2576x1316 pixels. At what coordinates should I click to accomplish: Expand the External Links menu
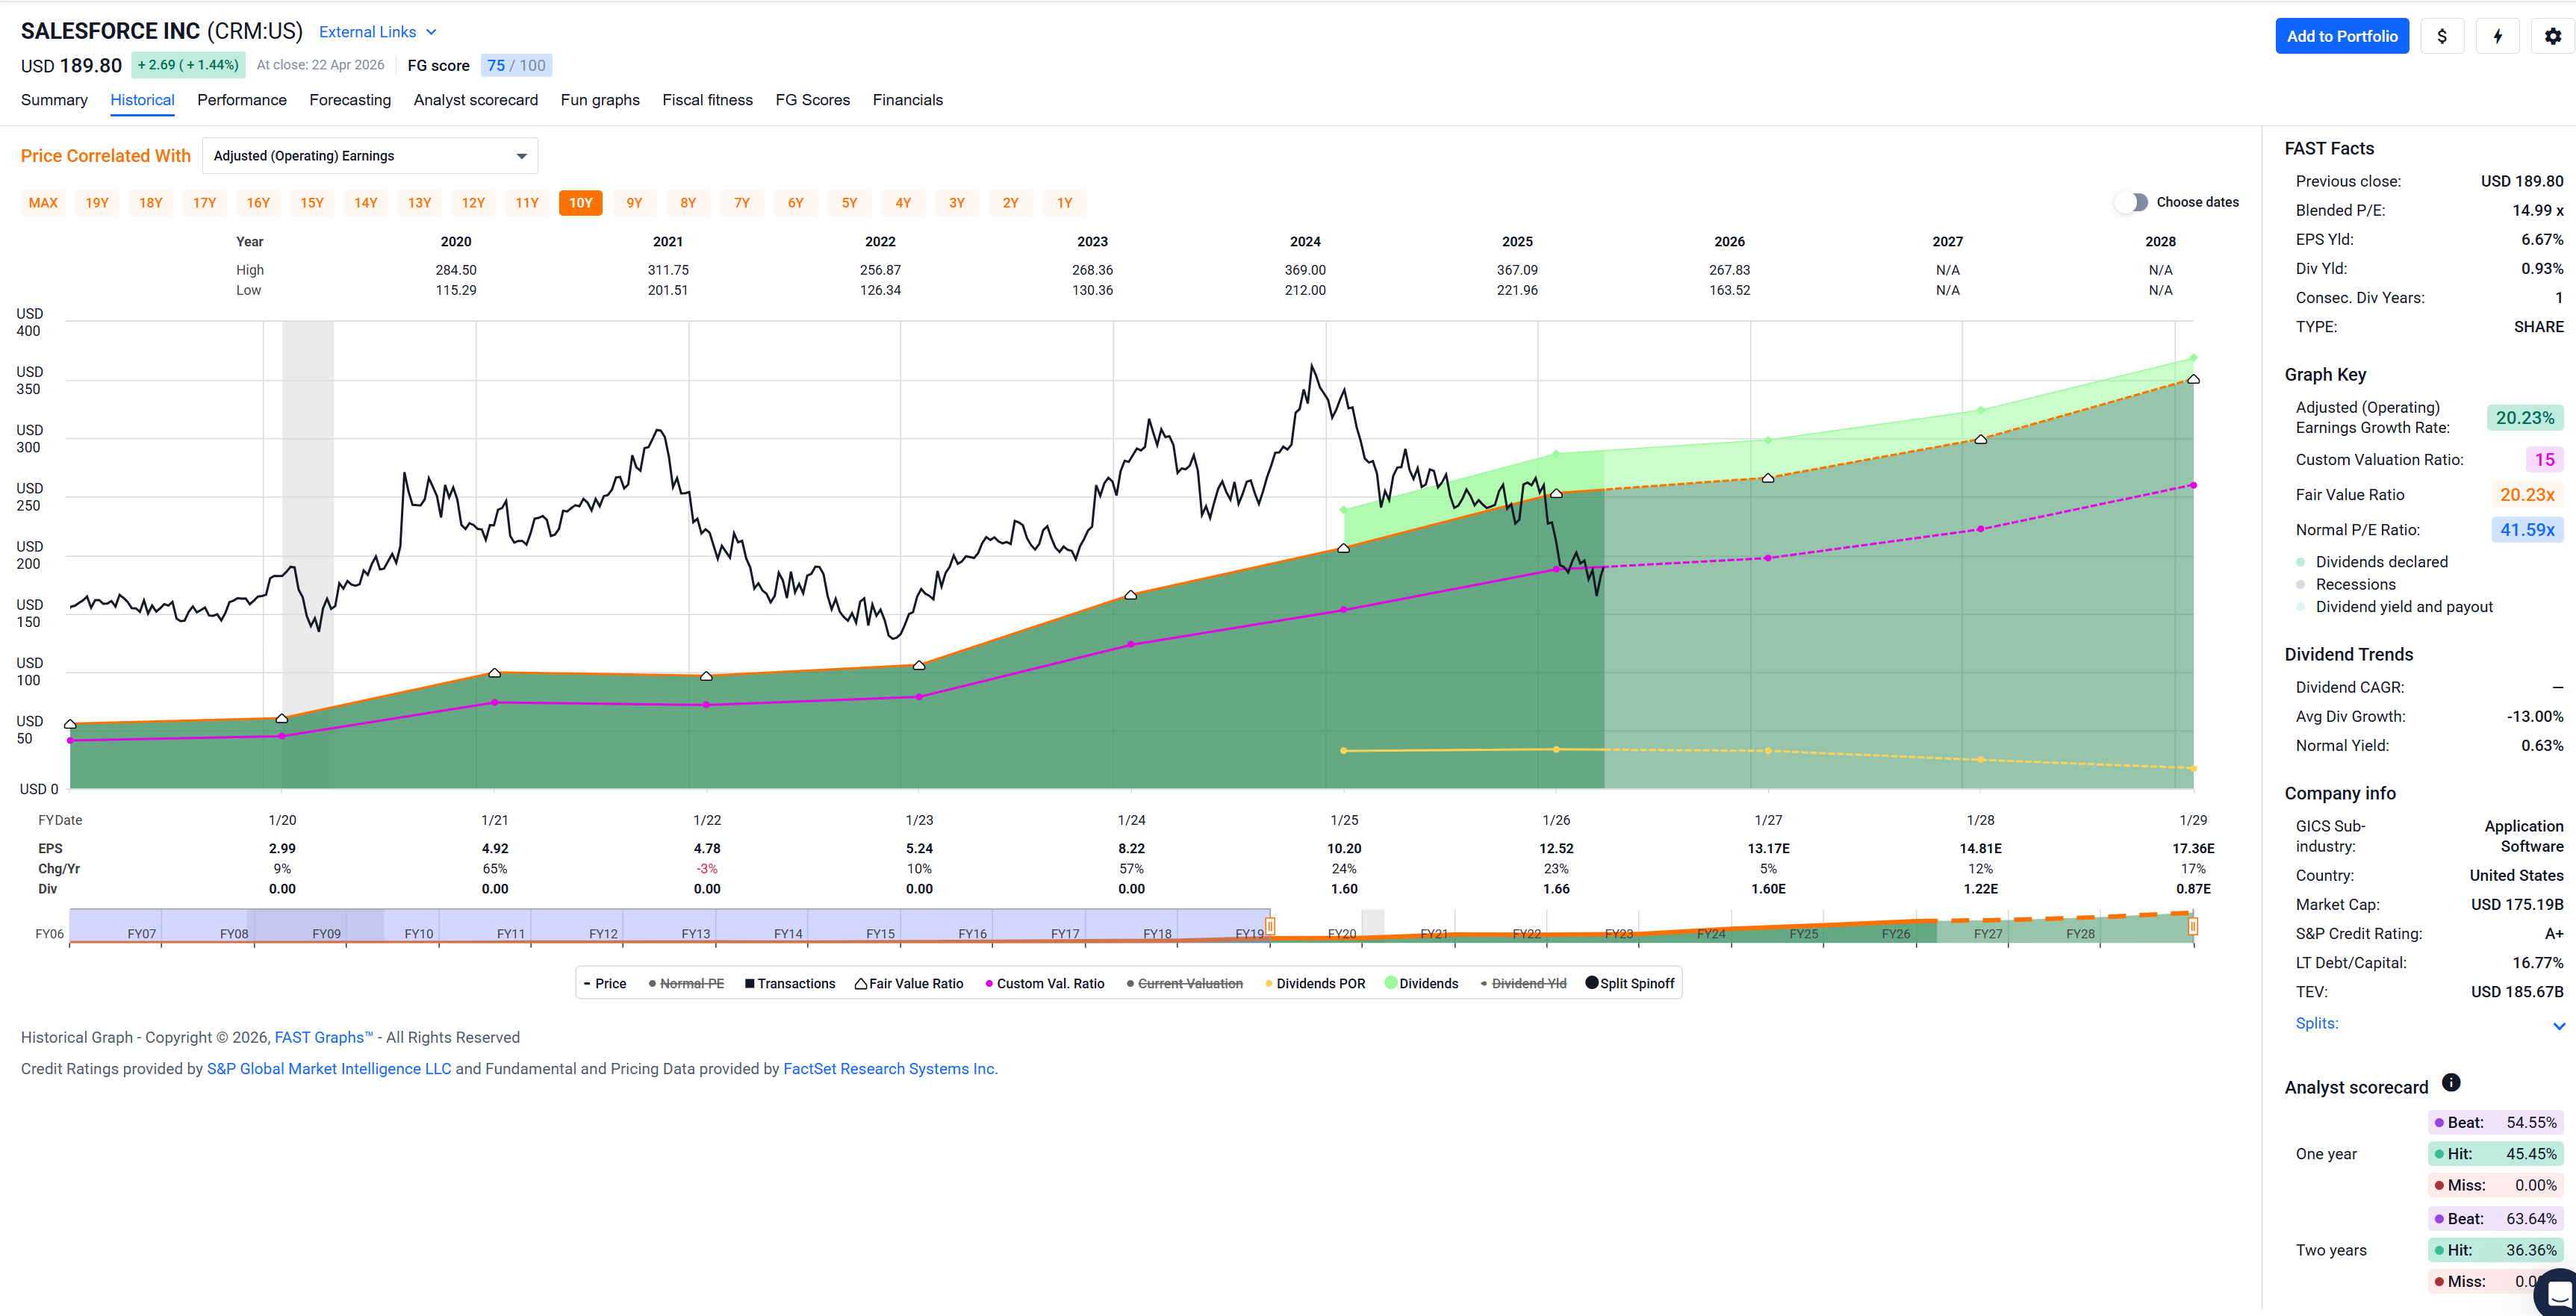pos(378,32)
